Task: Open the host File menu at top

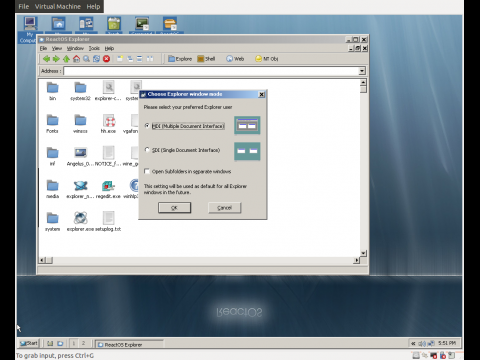Action: point(24,6)
